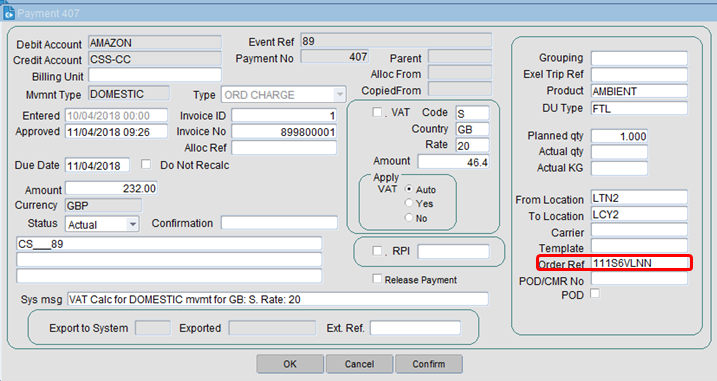Viewport: 717px width, 381px height.
Task: Select the No Apply VAT radio option
Action: pos(409,218)
